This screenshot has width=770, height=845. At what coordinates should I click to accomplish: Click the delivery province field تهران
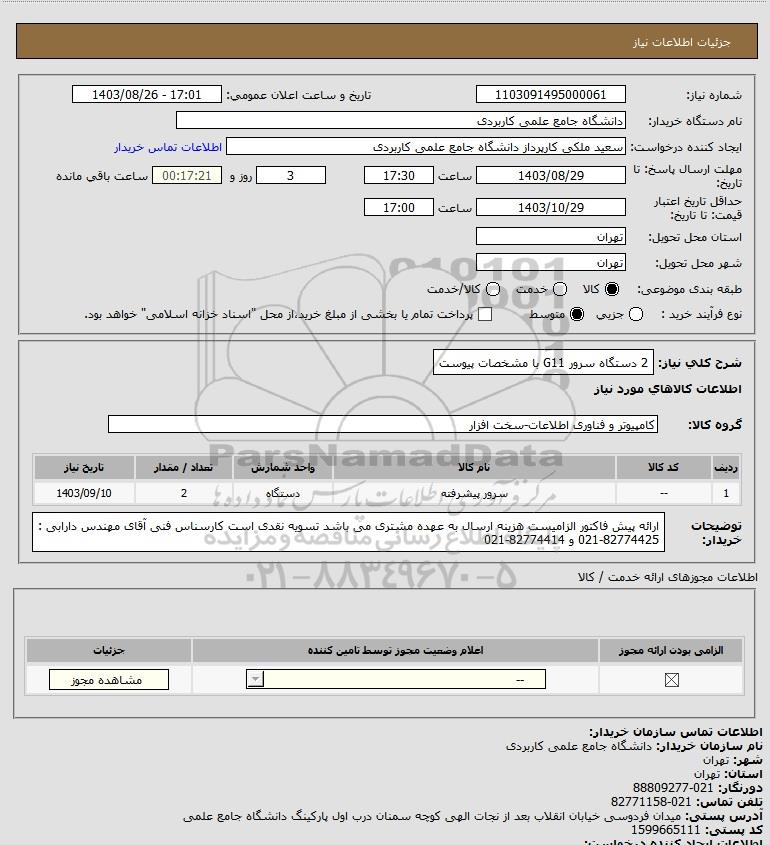tap(551, 237)
